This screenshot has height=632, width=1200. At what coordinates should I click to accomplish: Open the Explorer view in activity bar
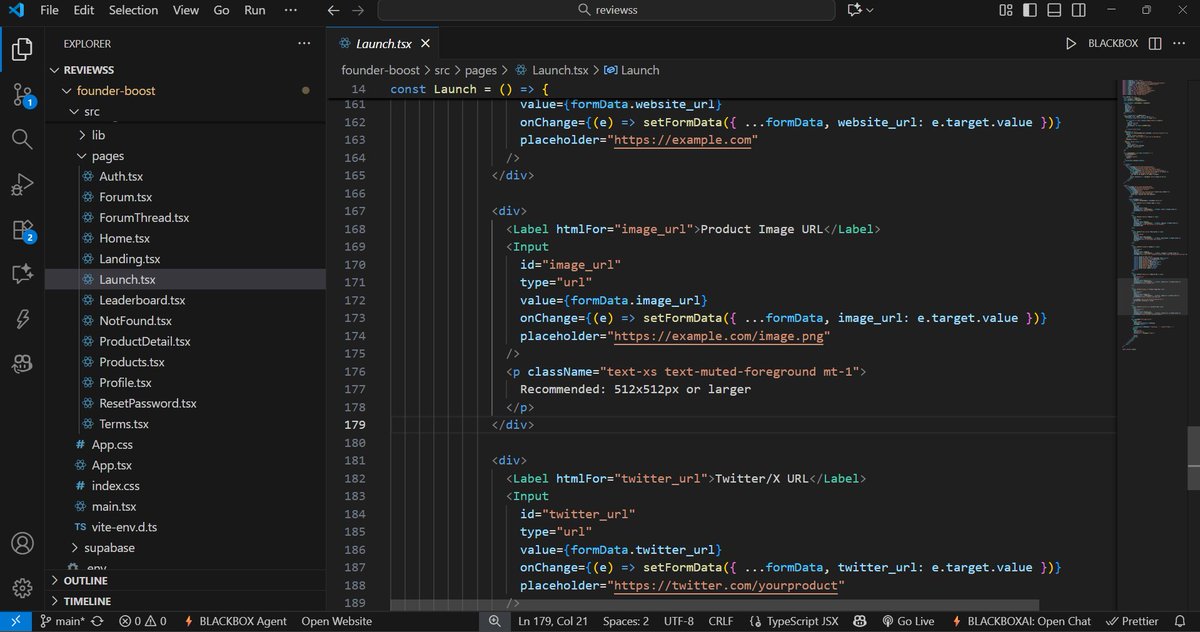pyautogui.click(x=22, y=48)
